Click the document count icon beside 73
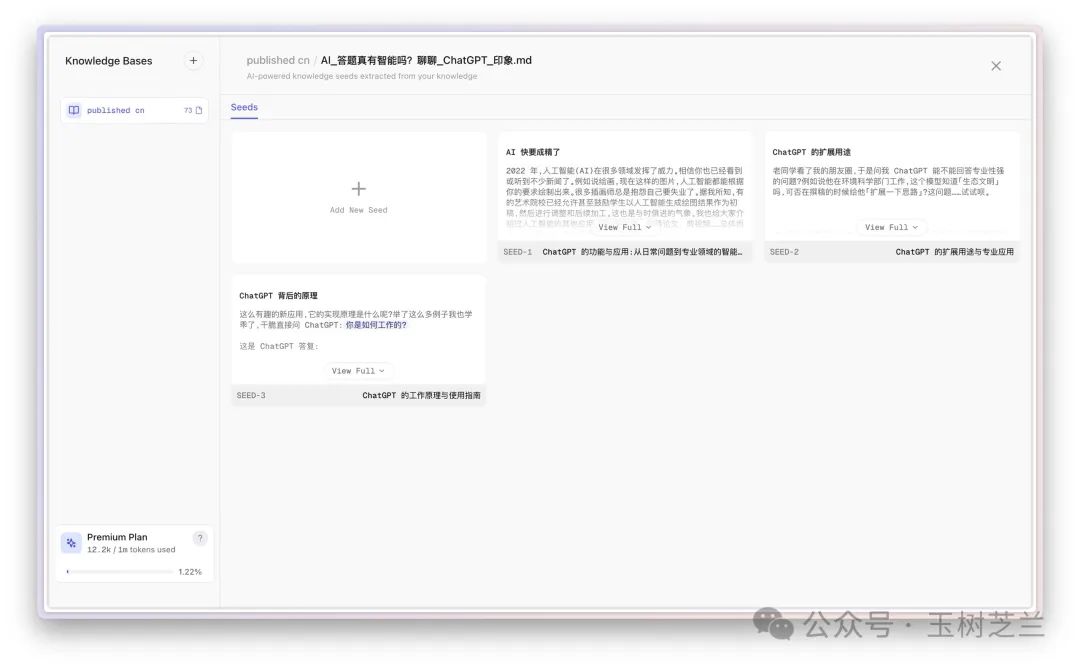Image resolution: width=1080 pixels, height=668 pixels. pyautogui.click(x=199, y=110)
